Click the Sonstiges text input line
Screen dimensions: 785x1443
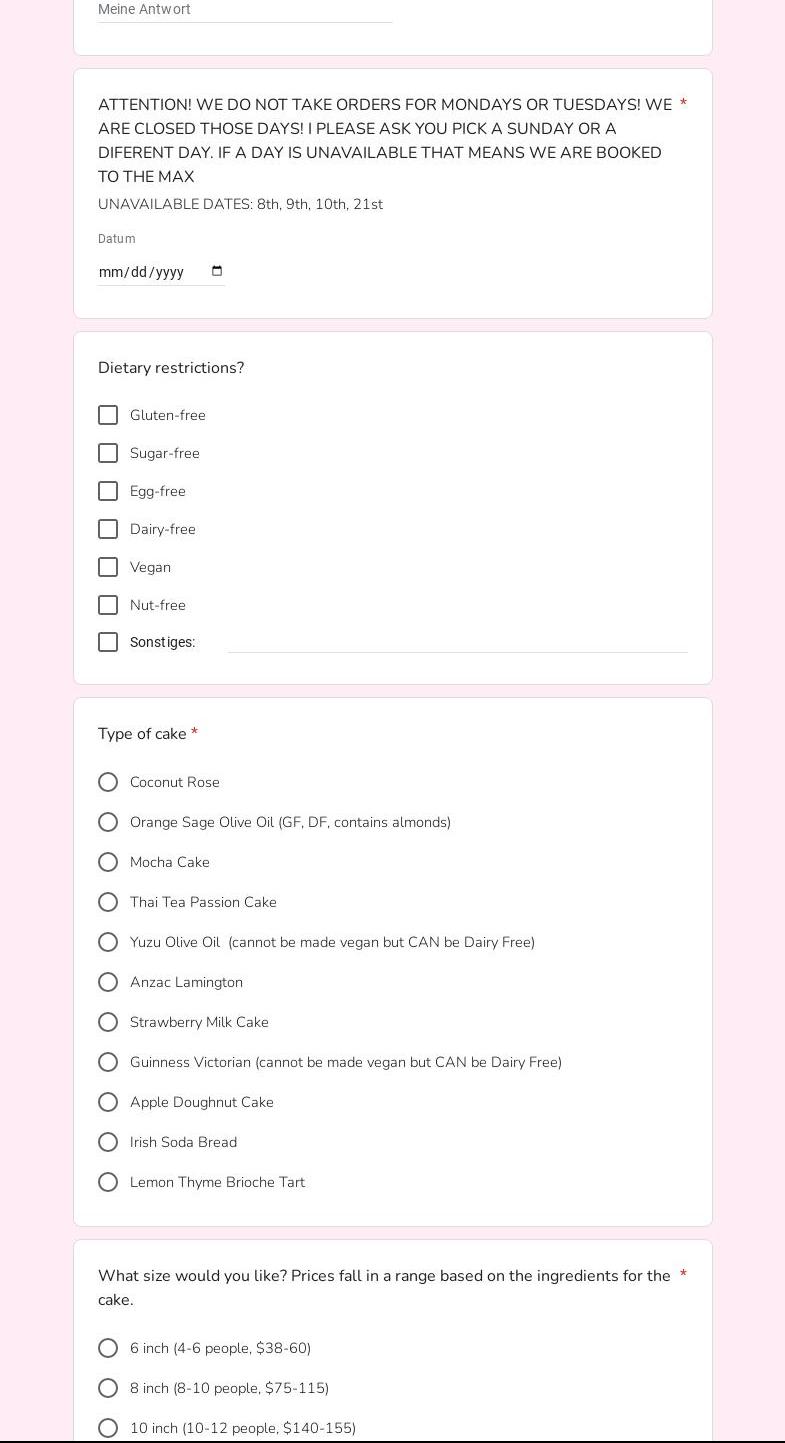[x=457, y=641]
